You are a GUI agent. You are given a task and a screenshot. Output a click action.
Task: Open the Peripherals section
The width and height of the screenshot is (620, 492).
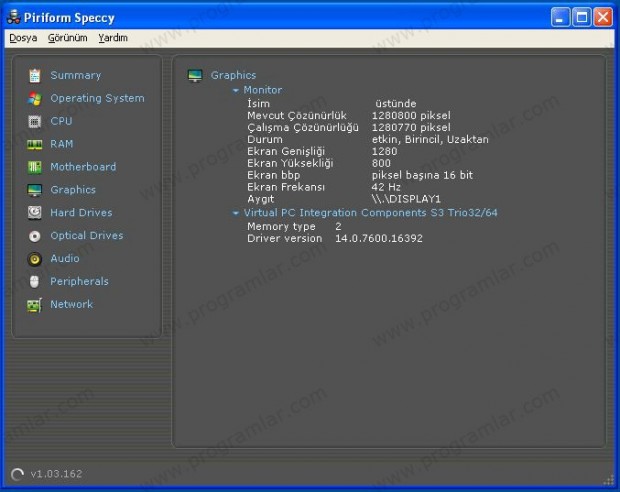pyautogui.click(x=79, y=282)
